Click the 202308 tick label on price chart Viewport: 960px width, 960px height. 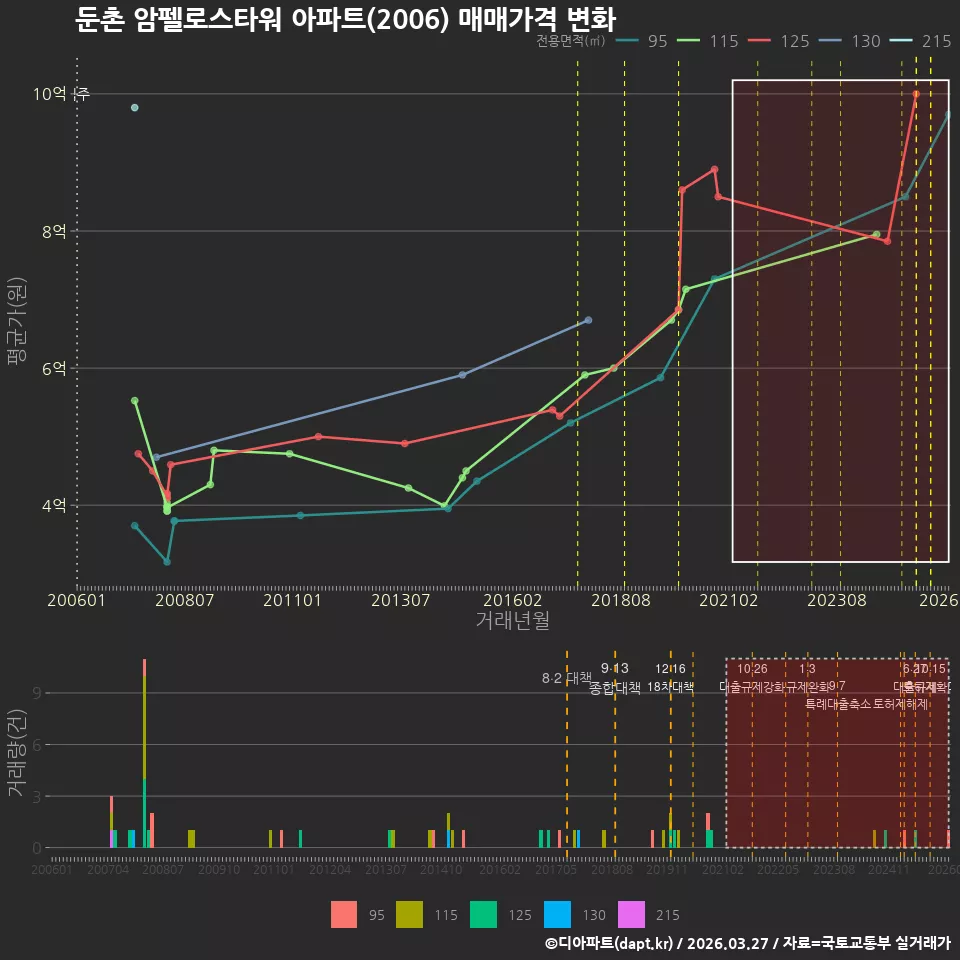(x=837, y=599)
